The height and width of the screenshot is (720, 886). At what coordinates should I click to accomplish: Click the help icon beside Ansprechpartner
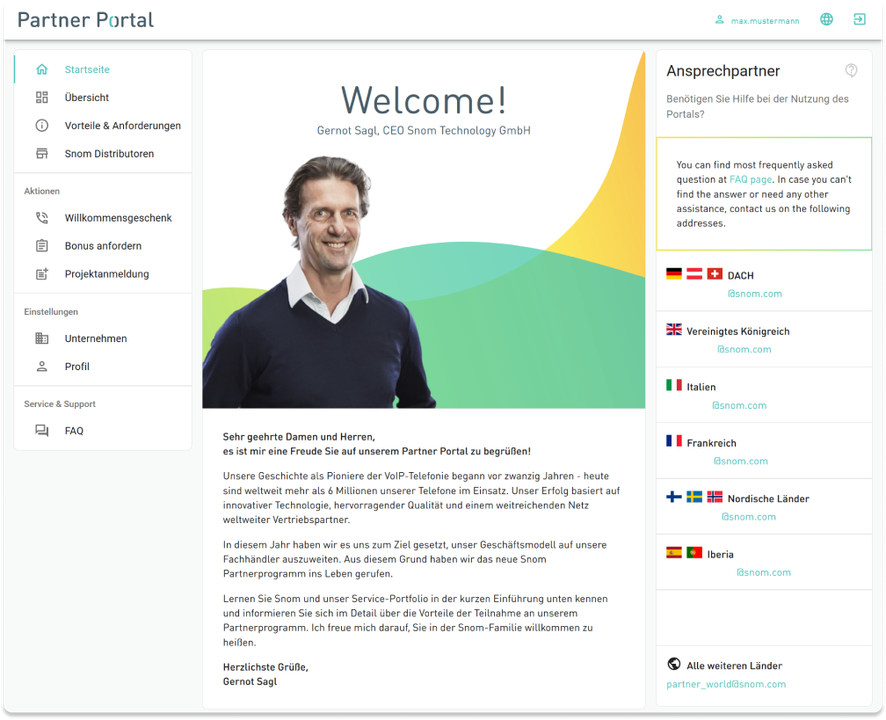[851, 71]
